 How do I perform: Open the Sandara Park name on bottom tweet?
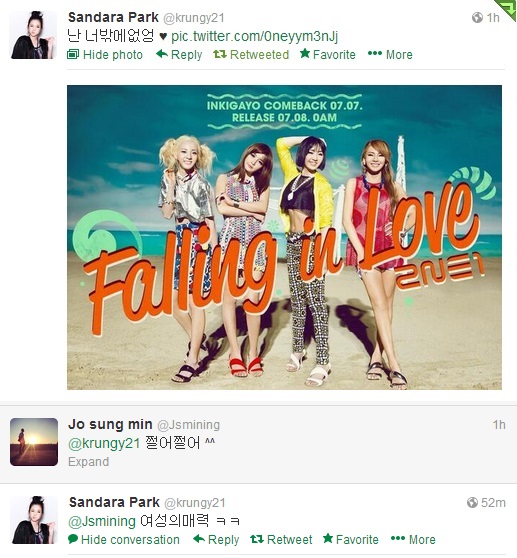tap(114, 502)
